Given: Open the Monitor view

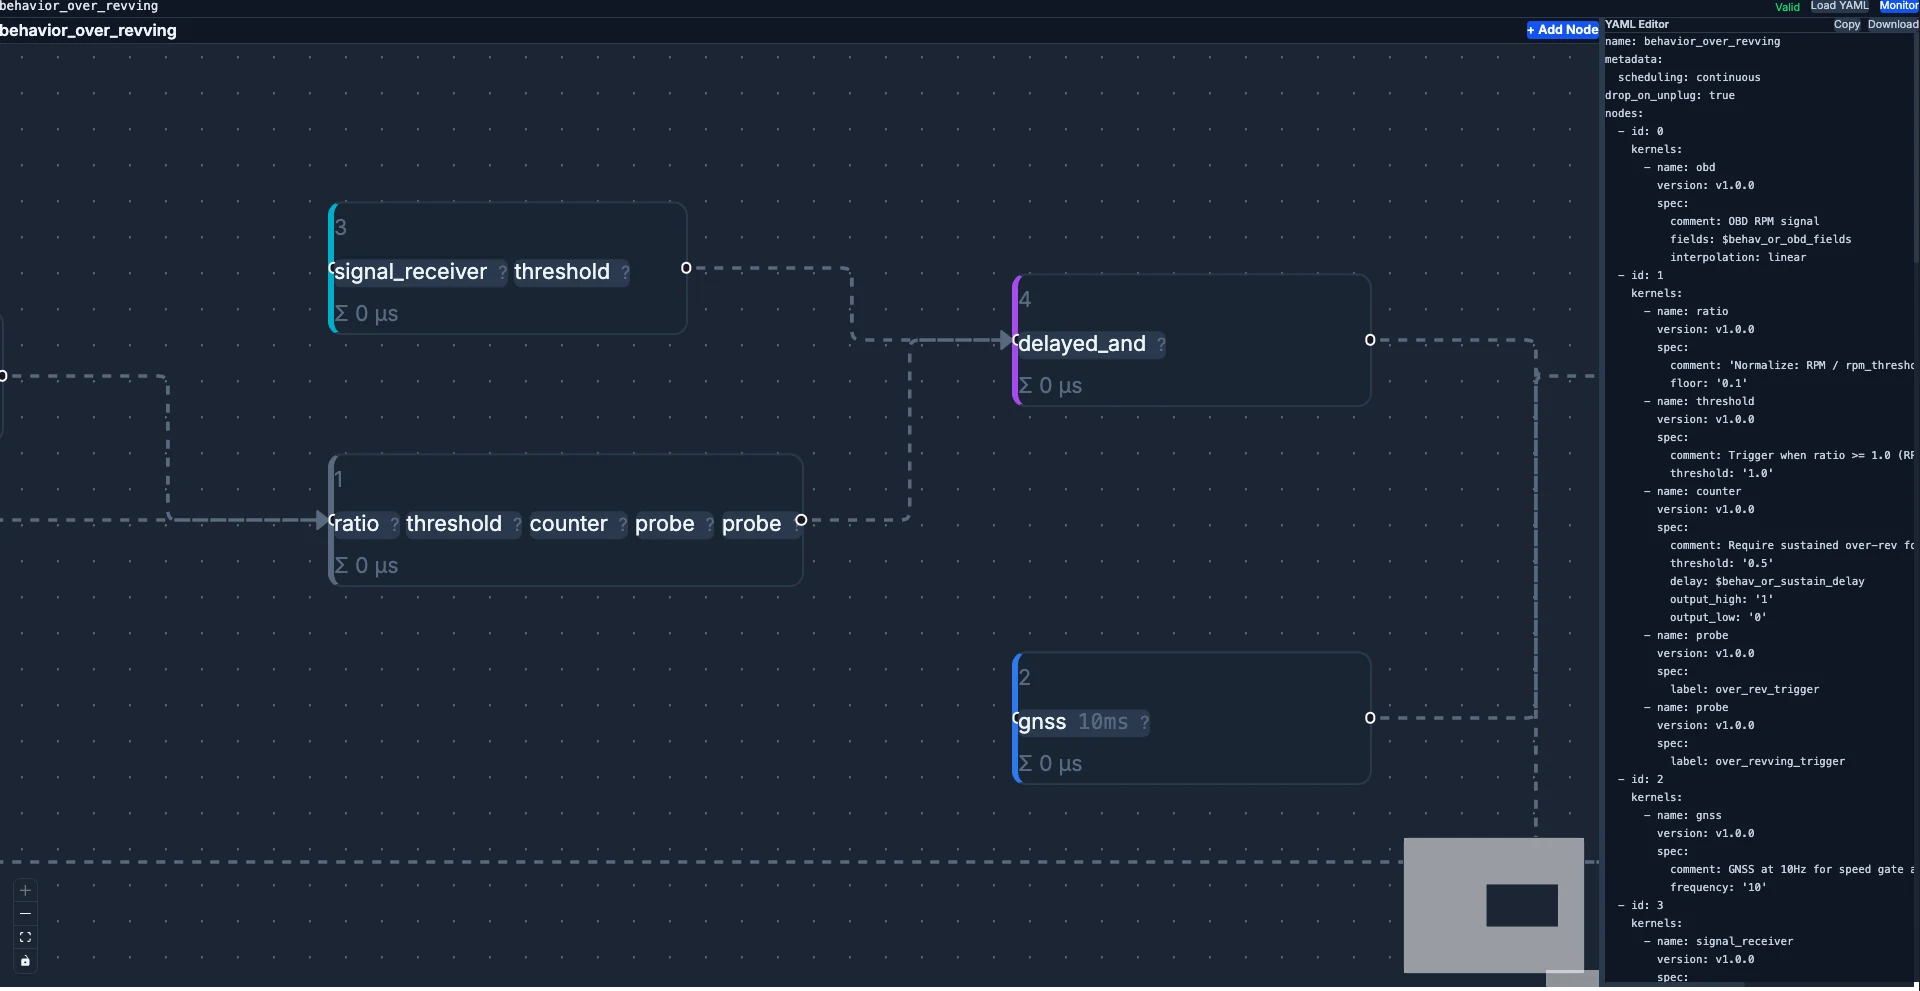Looking at the screenshot, I should (x=1898, y=6).
